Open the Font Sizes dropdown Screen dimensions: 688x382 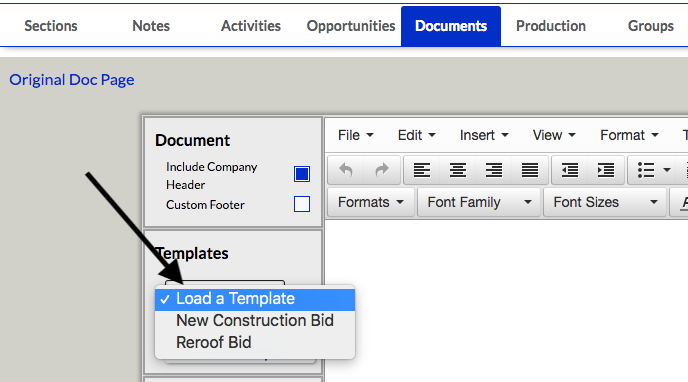605,202
